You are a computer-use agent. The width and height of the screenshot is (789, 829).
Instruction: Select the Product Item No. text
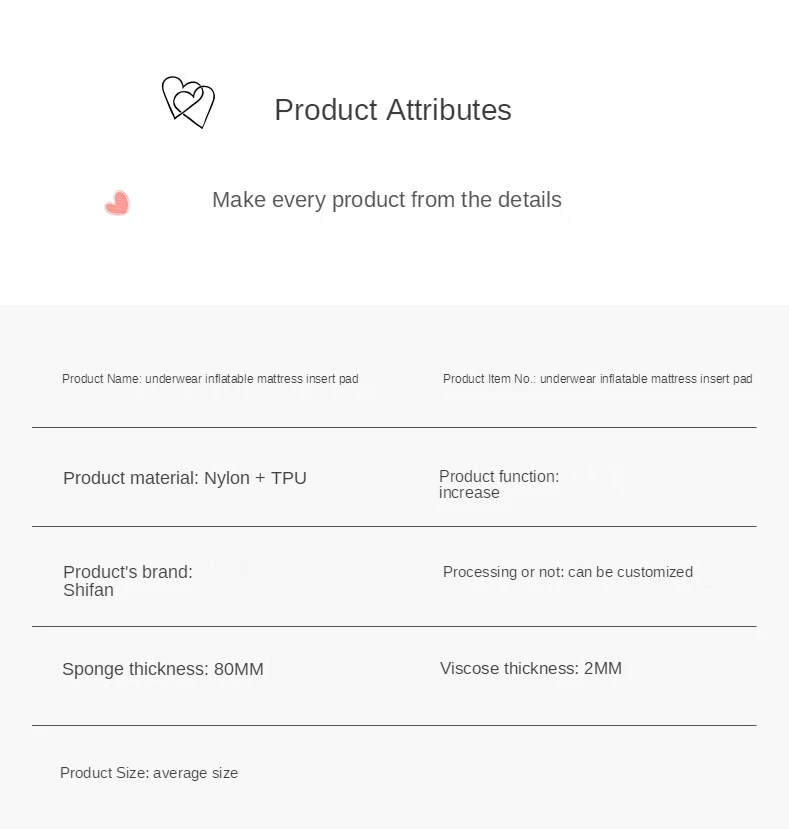[597, 379]
